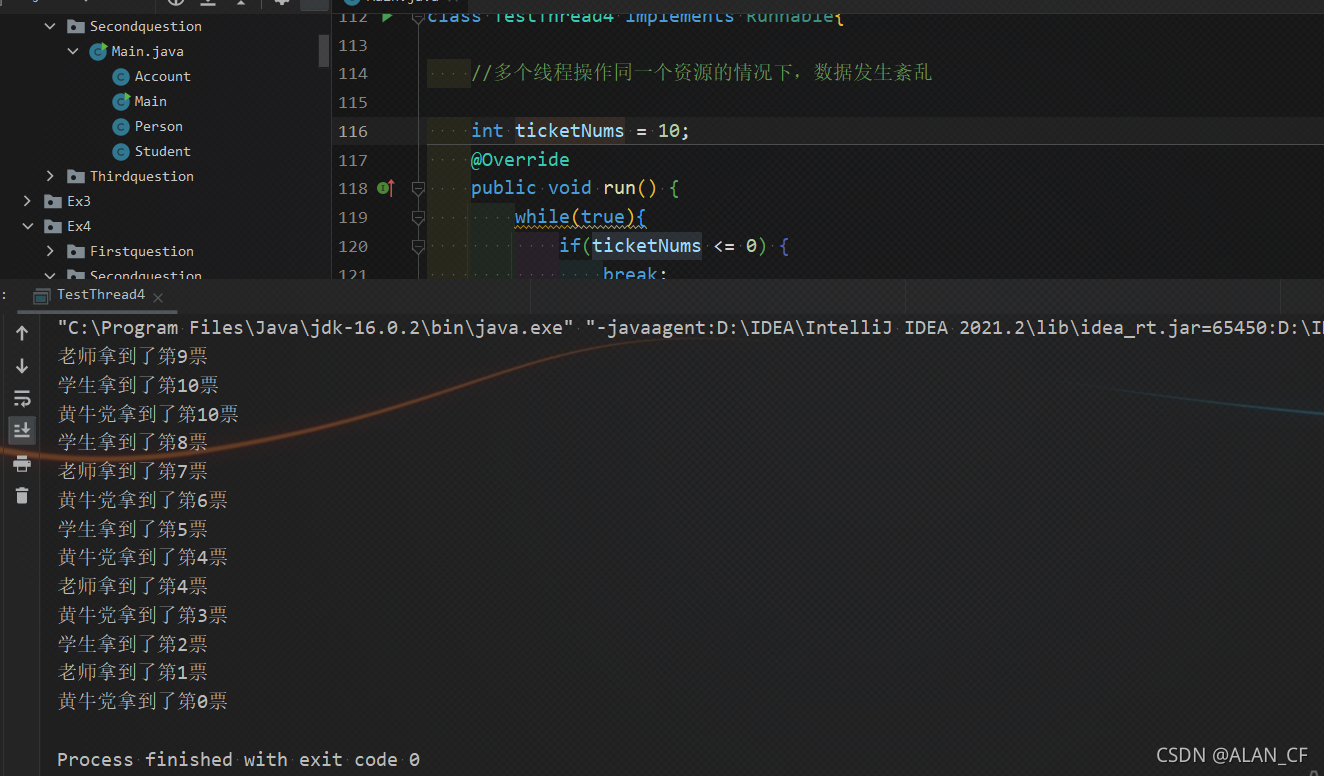The width and height of the screenshot is (1324, 776).
Task: Collapse code fold marker at line 112
Action: 418,16
